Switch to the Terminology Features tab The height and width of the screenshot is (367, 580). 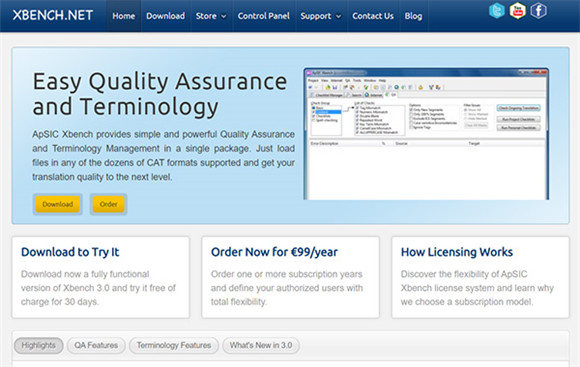[174, 345]
